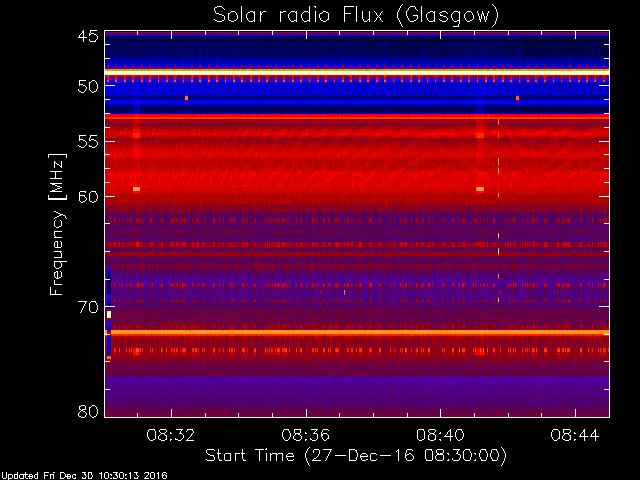Click the '08:36' time axis label
This screenshot has height=480, width=640.
point(305,435)
